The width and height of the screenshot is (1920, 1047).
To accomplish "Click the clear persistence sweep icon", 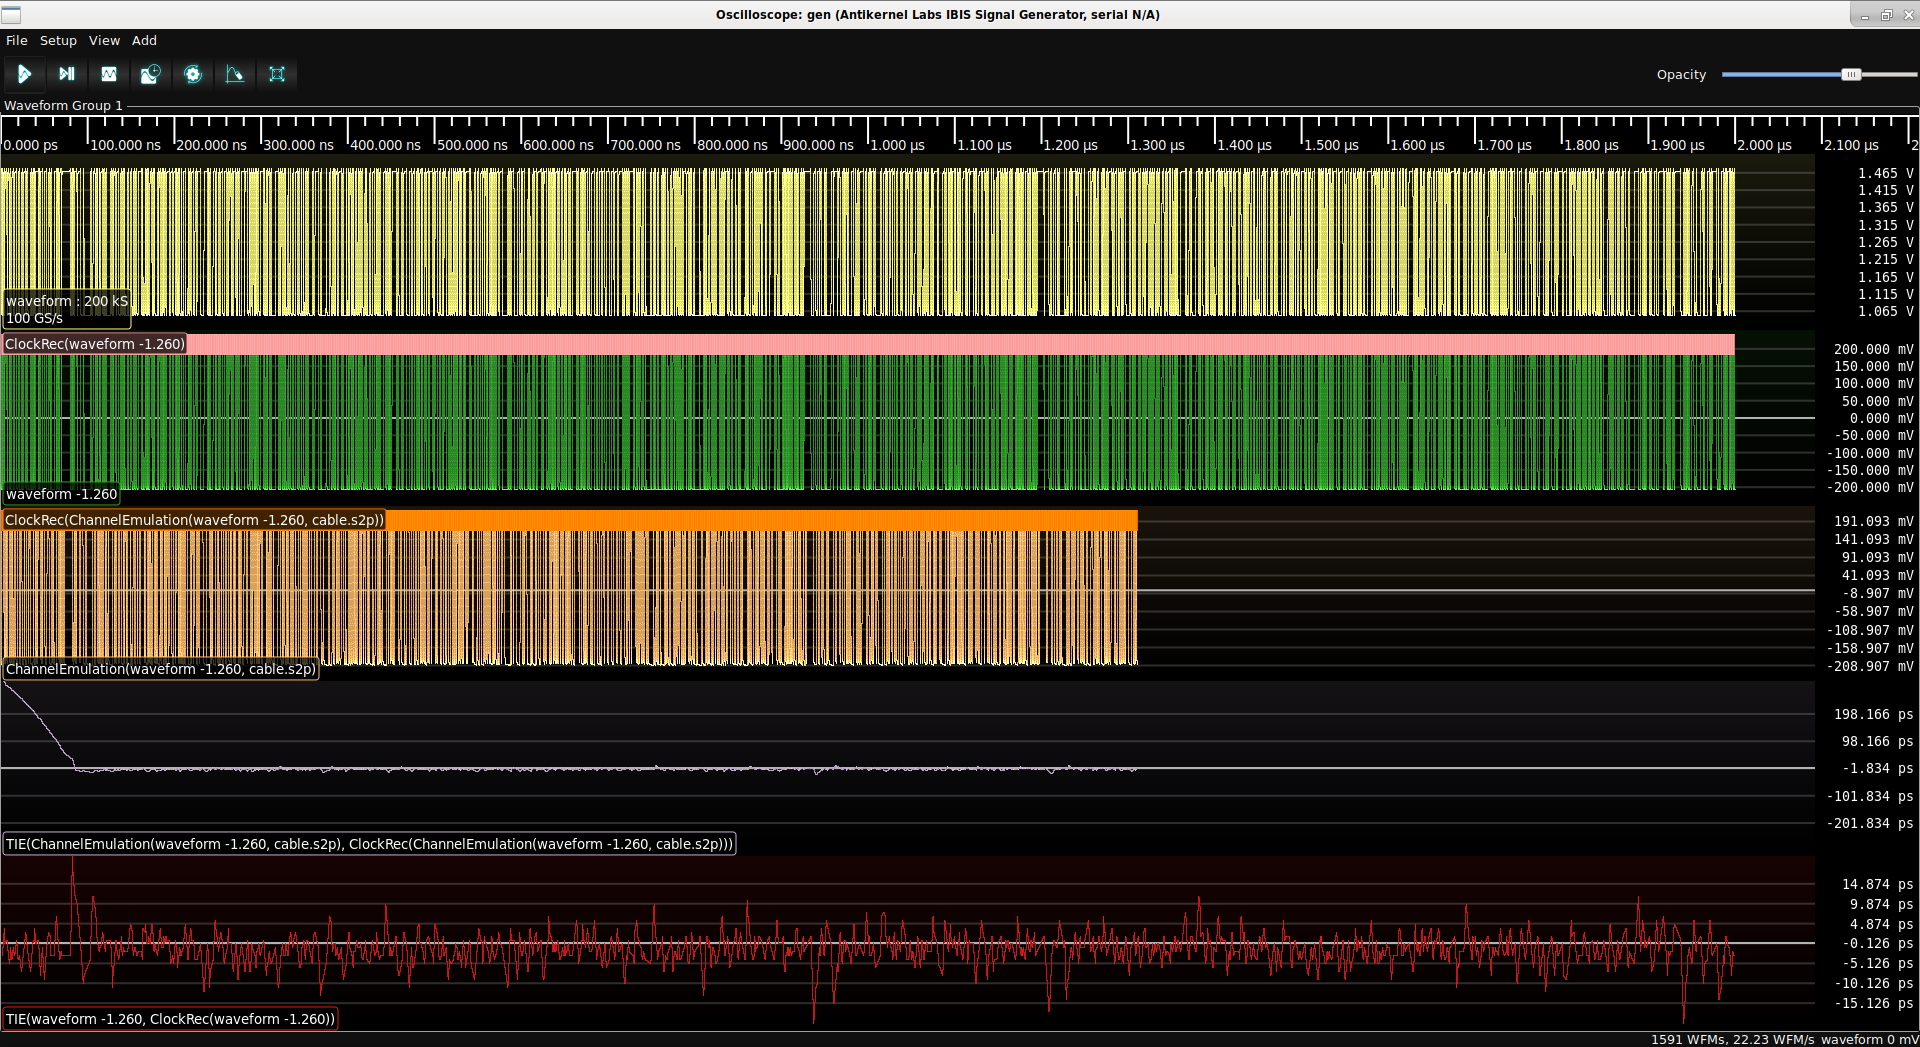I will pos(235,74).
